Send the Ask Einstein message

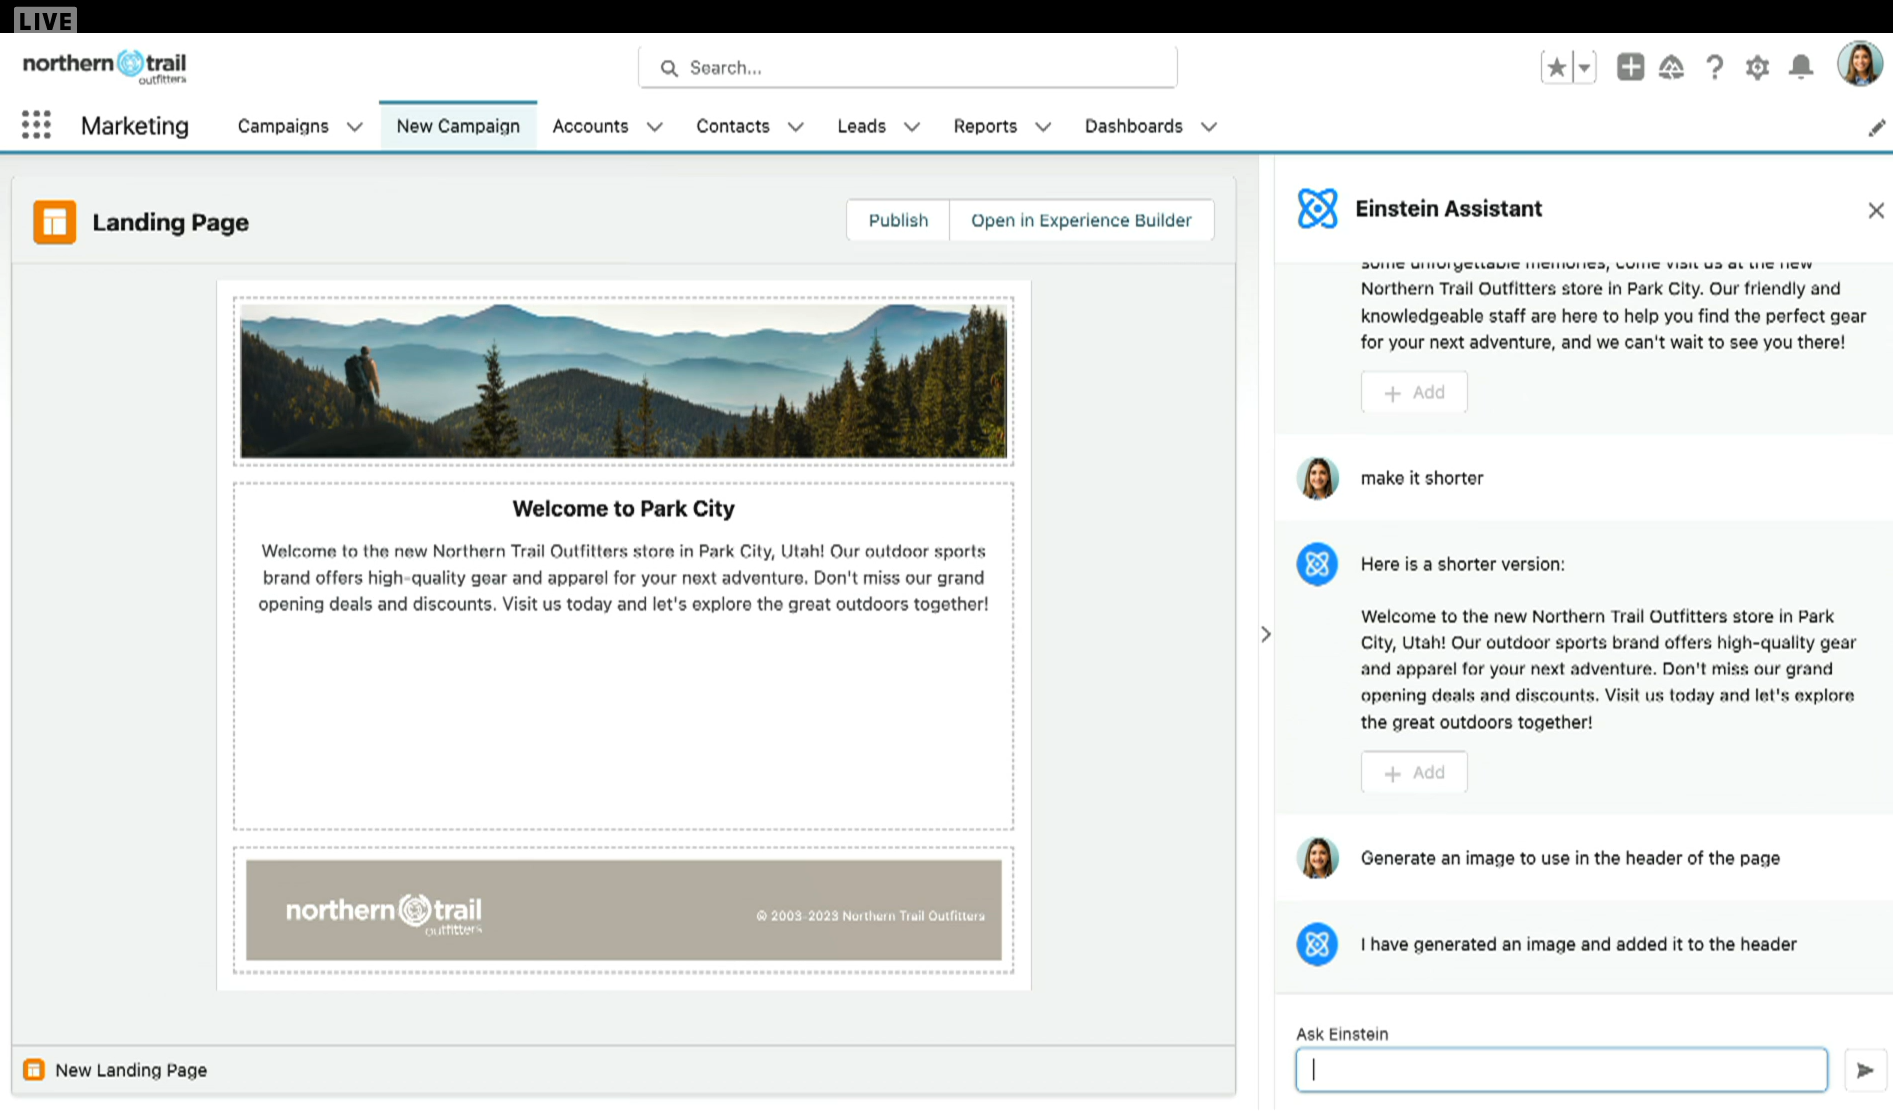tap(1865, 1070)
